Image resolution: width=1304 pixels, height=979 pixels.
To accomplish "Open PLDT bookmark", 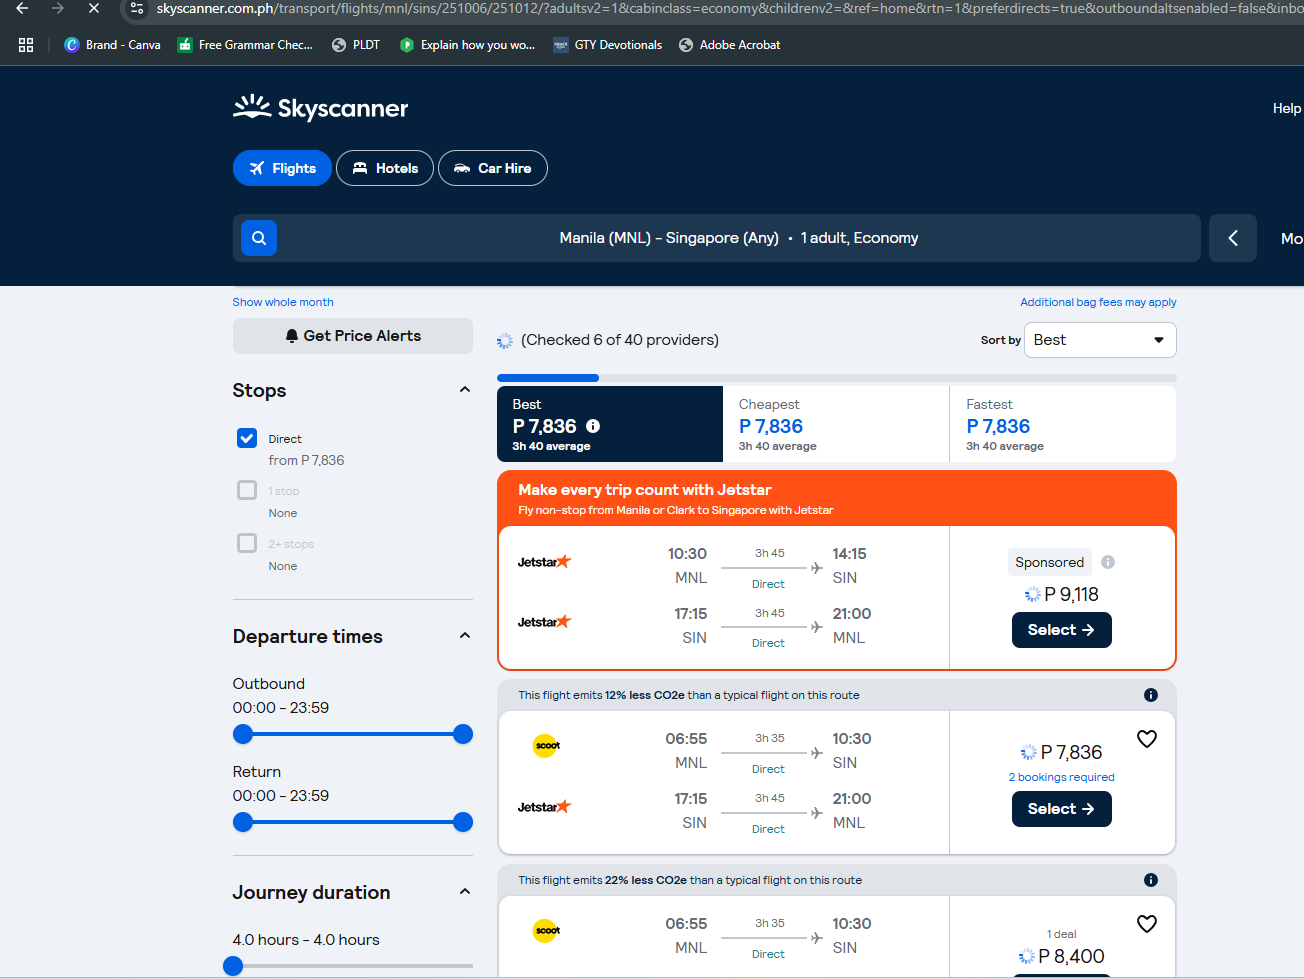I will [x=356, y=45].
